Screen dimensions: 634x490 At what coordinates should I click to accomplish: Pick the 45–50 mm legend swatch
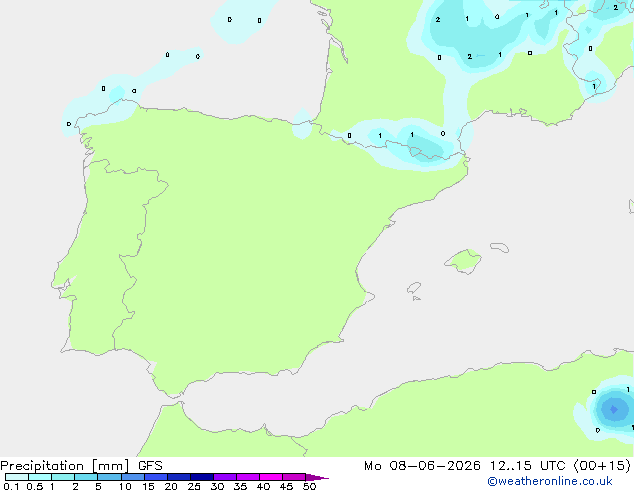pos(294,477)
